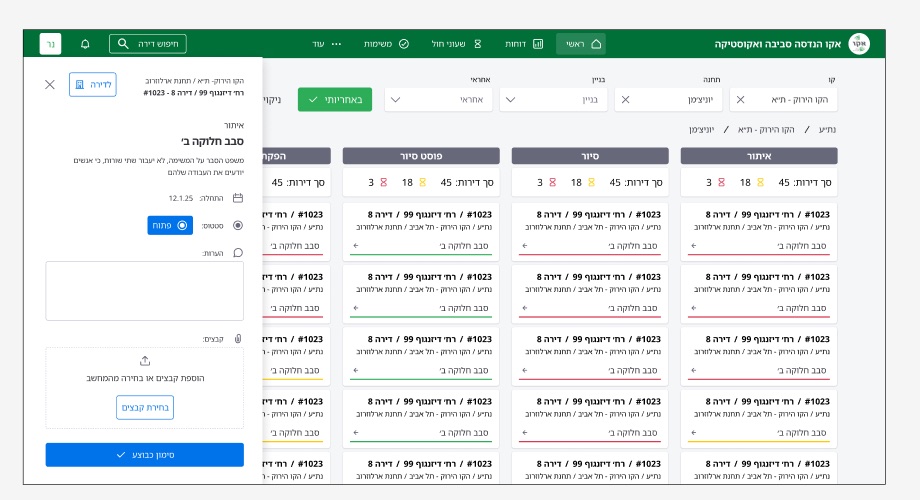This screenshot has width=920, height=500.
Task: Click the לדירה button in the side panel
Action: pos(93,85)
